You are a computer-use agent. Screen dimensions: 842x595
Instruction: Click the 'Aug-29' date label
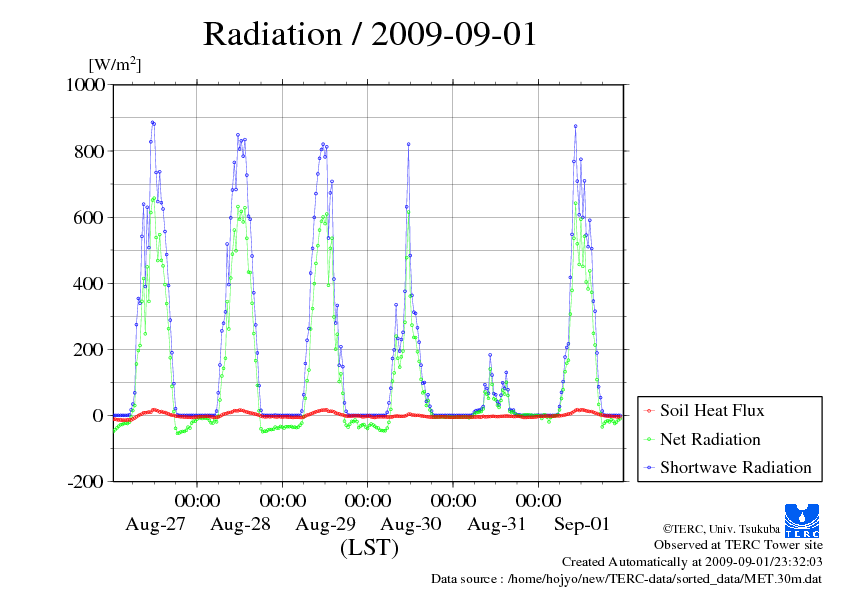[325, 524]
